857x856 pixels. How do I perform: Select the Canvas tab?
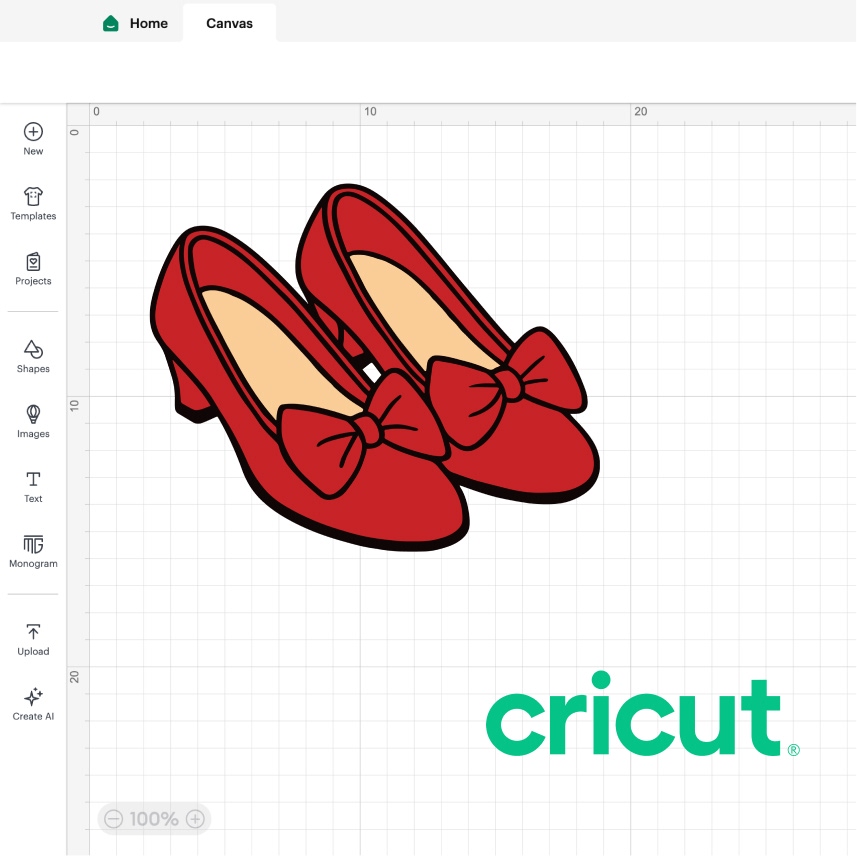pos(229,23)
